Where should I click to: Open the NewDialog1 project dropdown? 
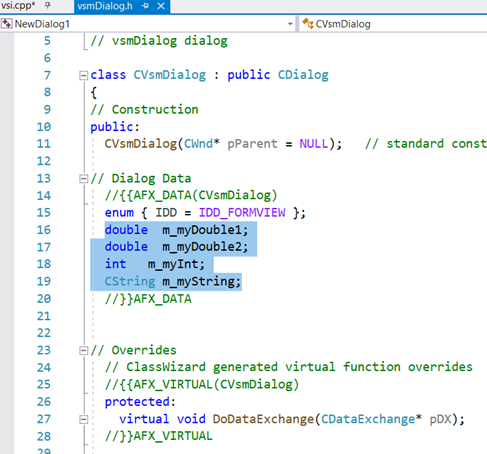[x=290, y=24]
